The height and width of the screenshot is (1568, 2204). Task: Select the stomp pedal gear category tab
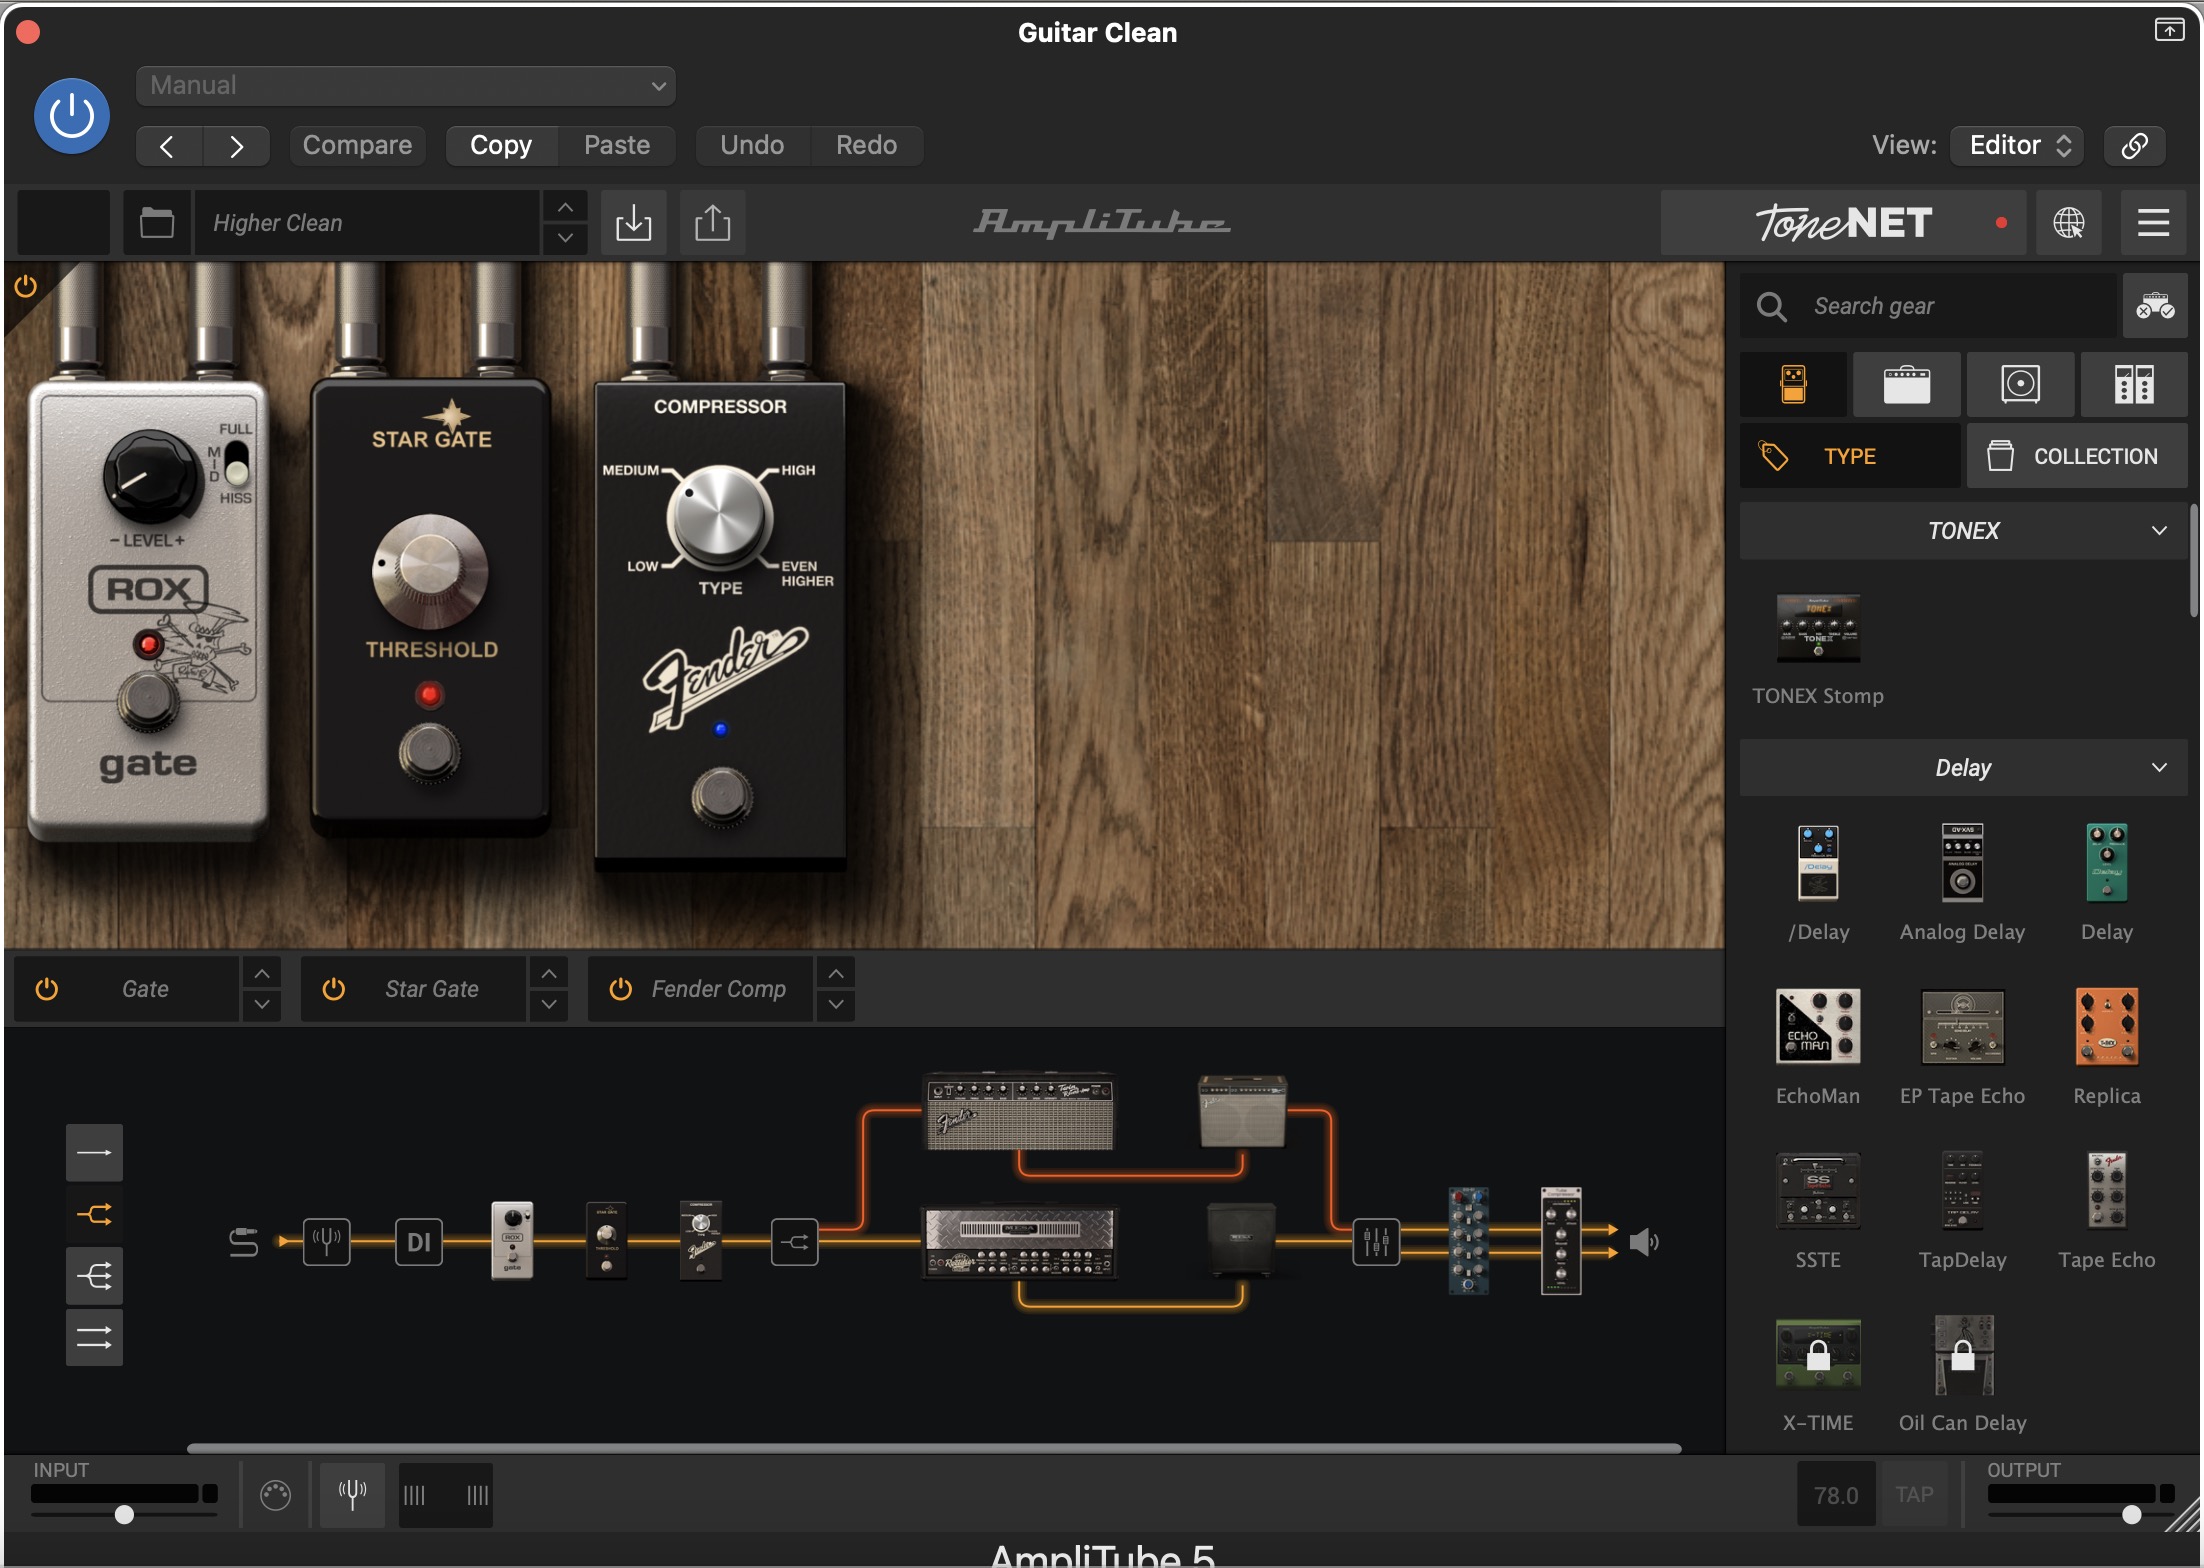(x=1794, y=384)
